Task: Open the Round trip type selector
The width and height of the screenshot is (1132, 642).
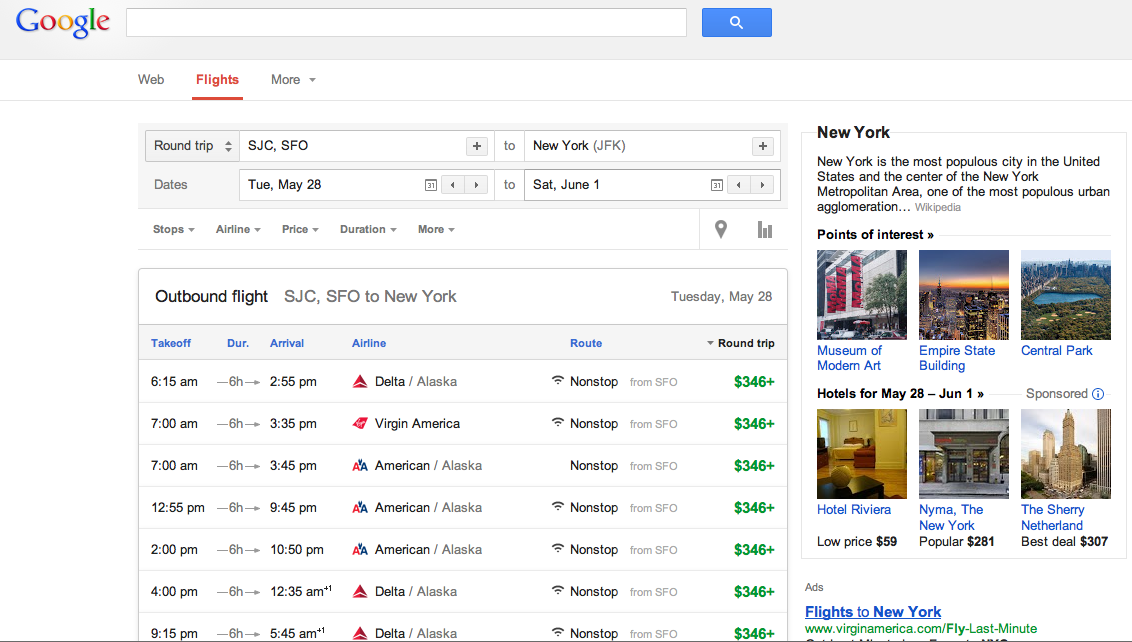Action: [x=192, y=146]
